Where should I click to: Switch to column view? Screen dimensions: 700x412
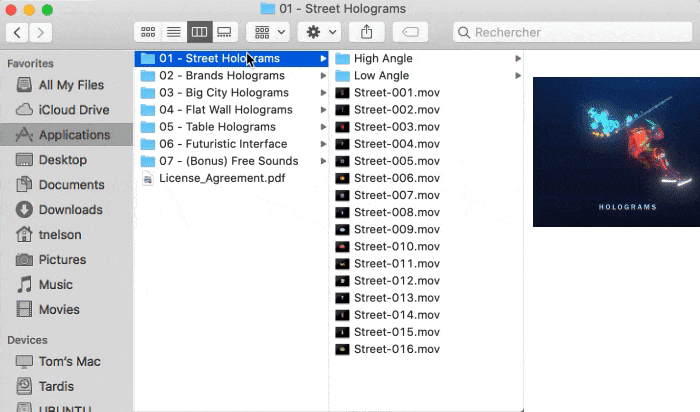[x=199, y=32]
